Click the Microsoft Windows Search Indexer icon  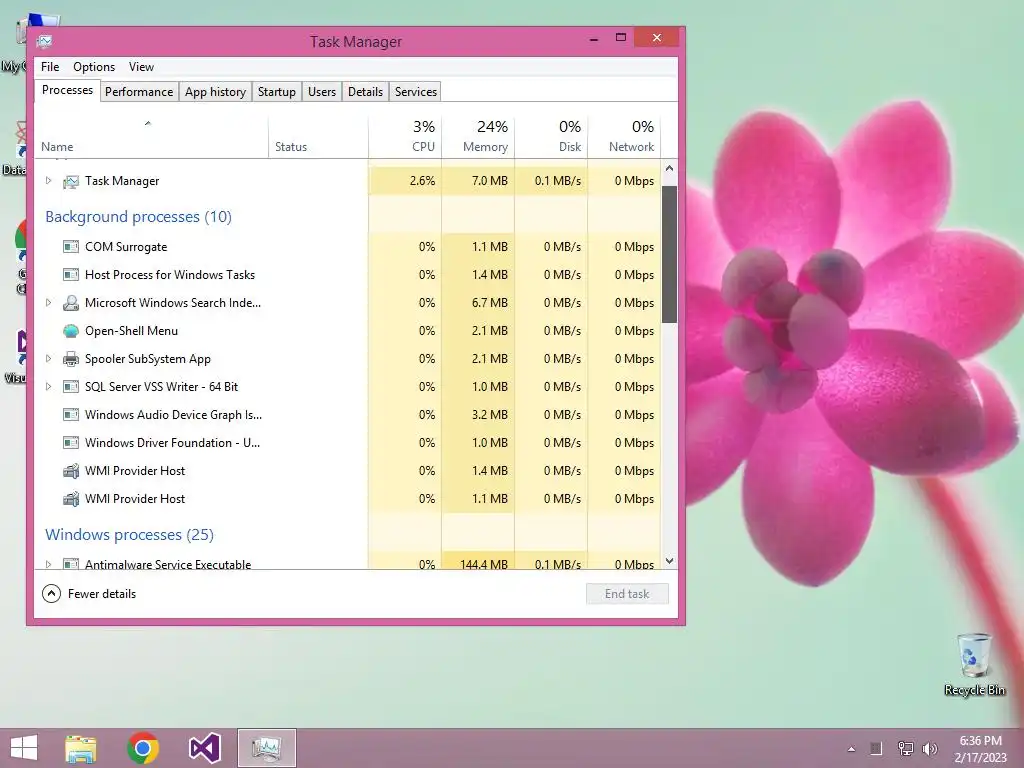coord(71,303)
